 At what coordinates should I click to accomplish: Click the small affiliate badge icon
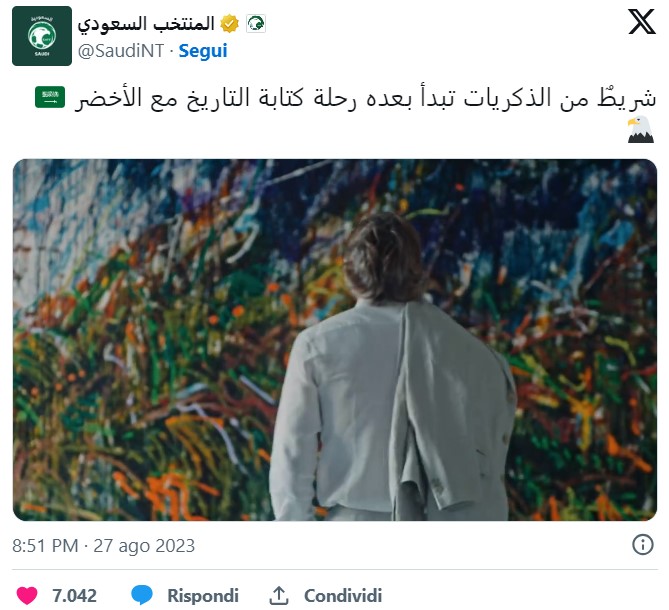pyautogui.click(x=256, y=23)
